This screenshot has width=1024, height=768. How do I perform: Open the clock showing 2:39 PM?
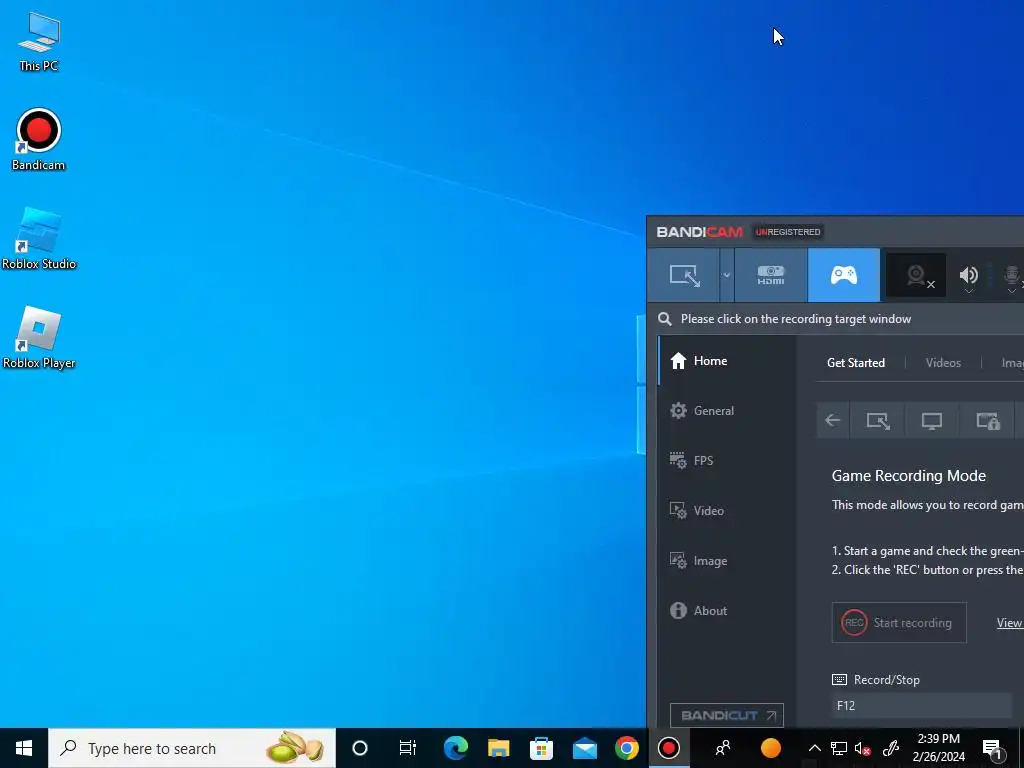(x=938, y=748)
